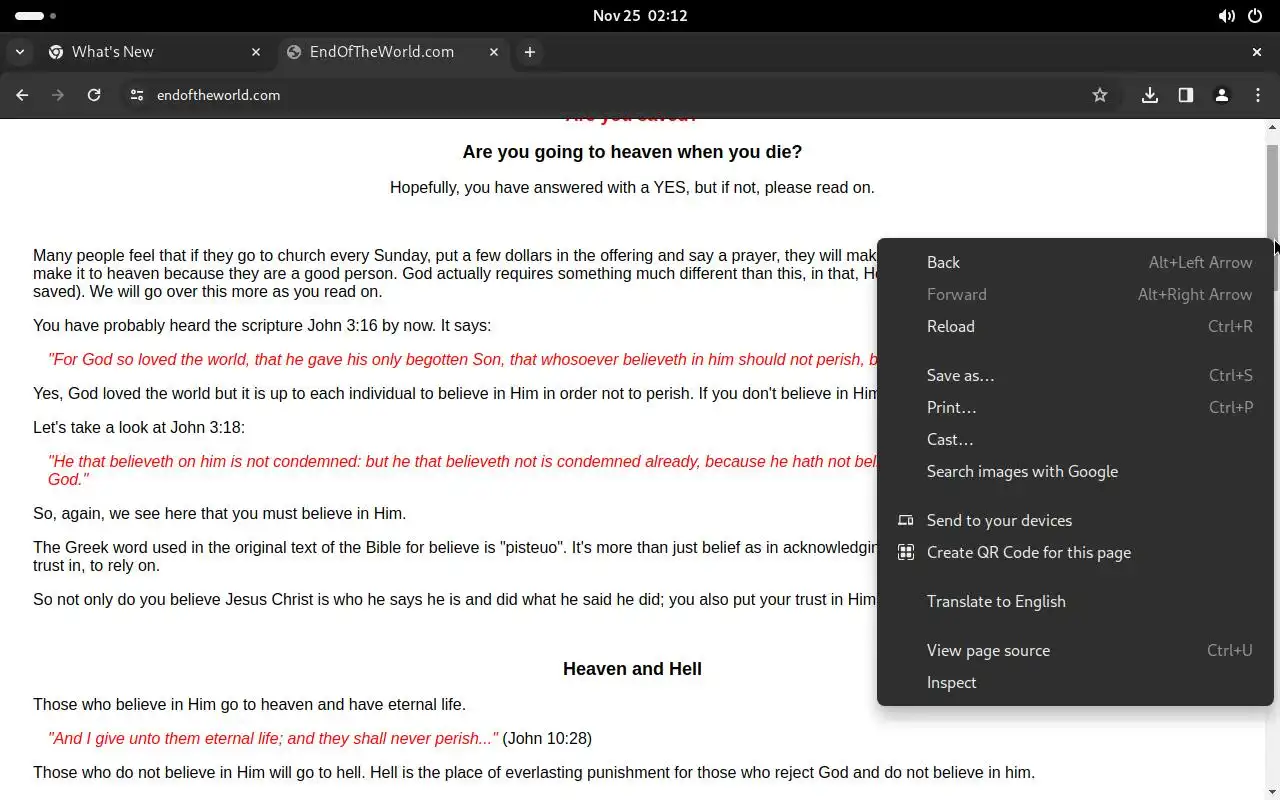Close the EndOfTheWorld.com tab
This screenshot has width=1280, height=800.
point(494,52)
